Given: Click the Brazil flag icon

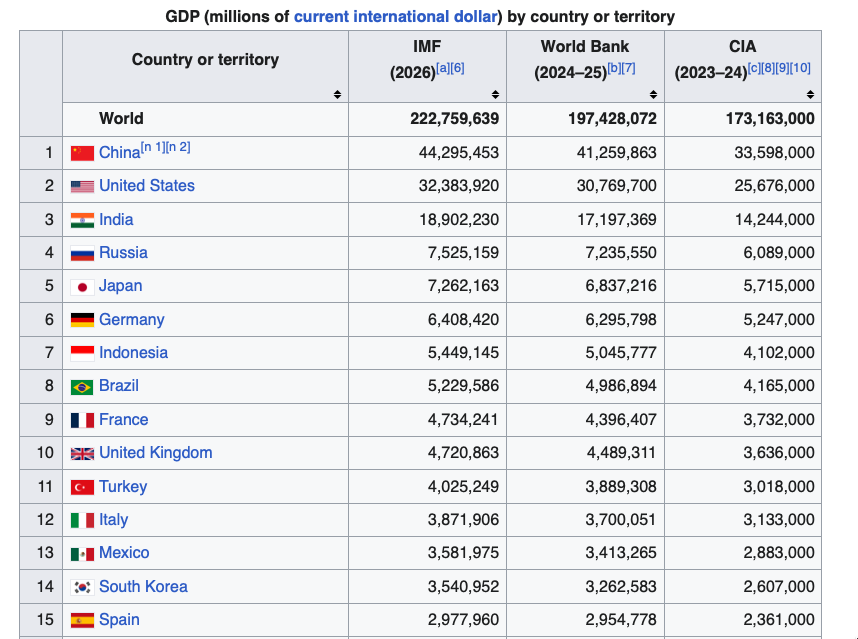Looking at the screenshot, I should click(x=82, y=387).
